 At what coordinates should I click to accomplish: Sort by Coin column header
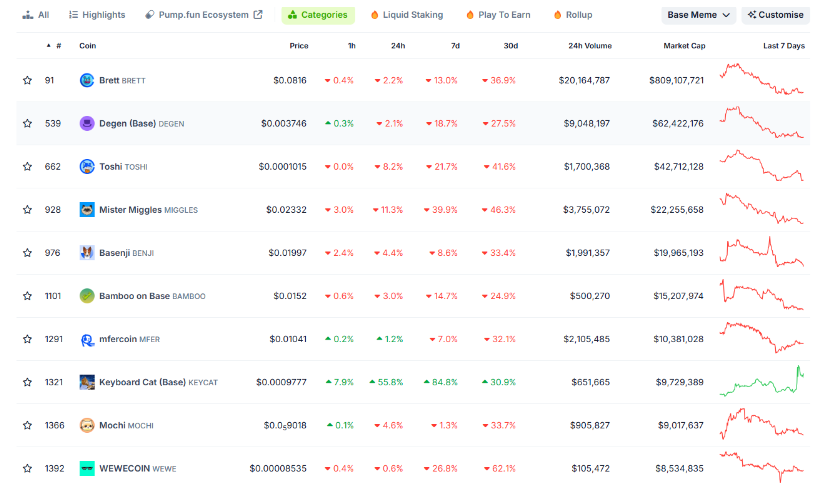tap(87, 46)
